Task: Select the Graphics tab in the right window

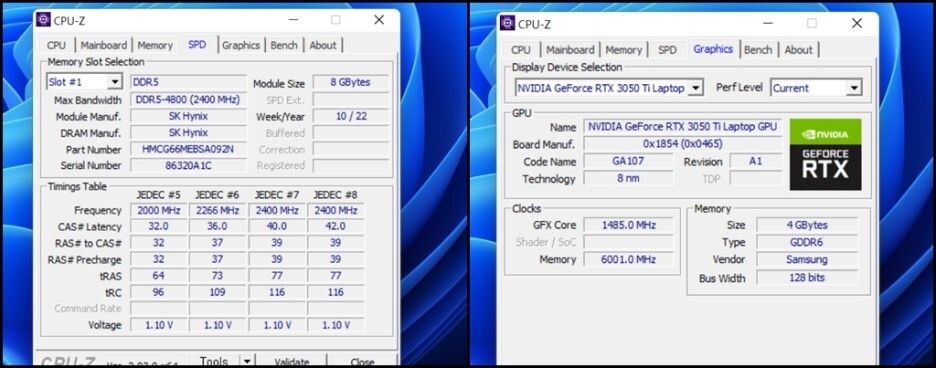Action: coord(713,49)
